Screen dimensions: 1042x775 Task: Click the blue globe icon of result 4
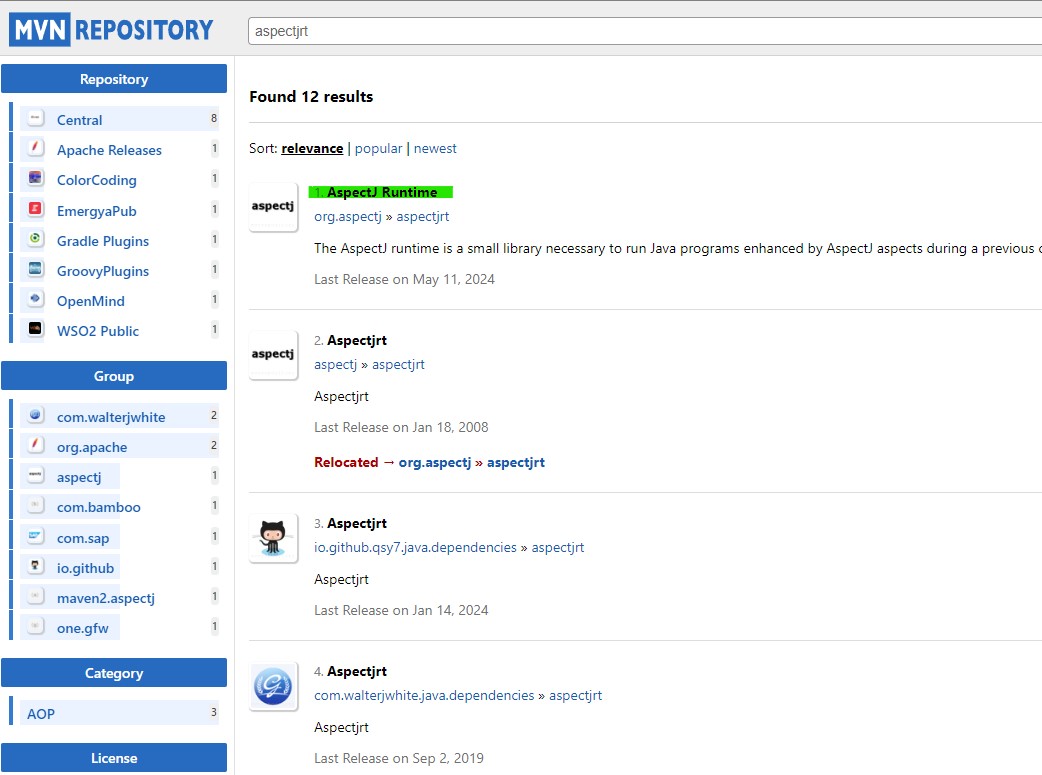point(273,686)
